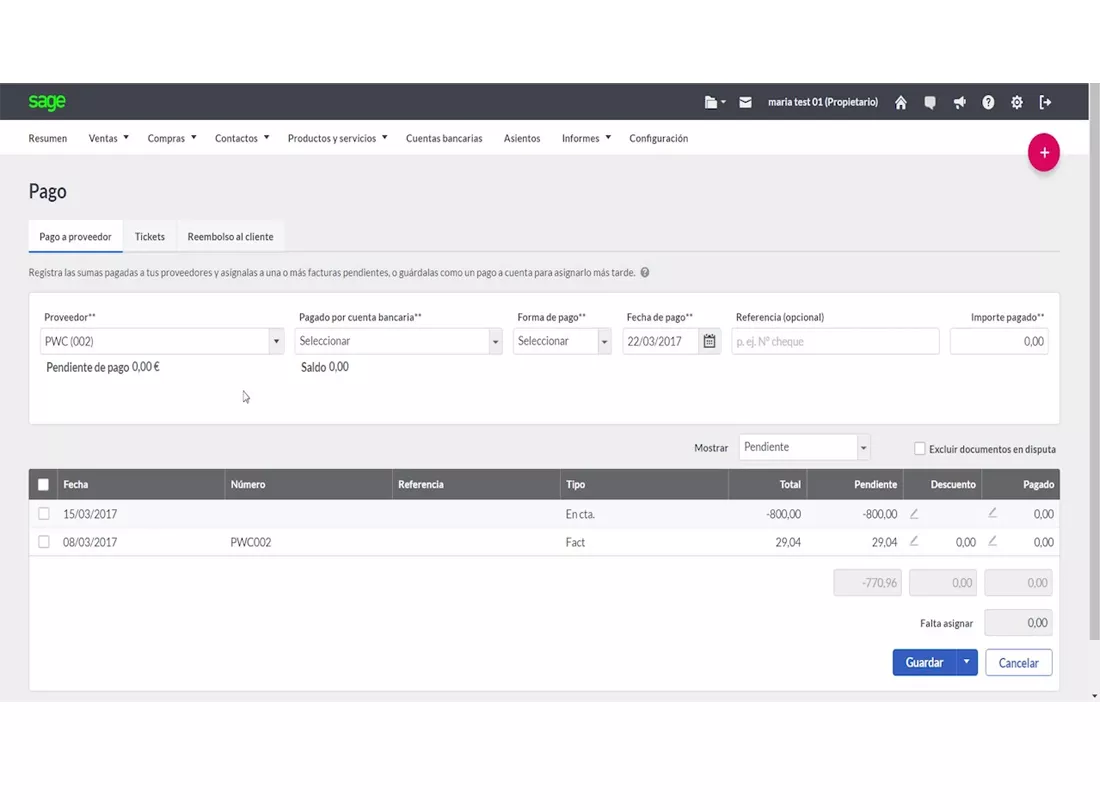1100x810 pixels.
Task: Click the Sage logo
Action: pos(47,102)
